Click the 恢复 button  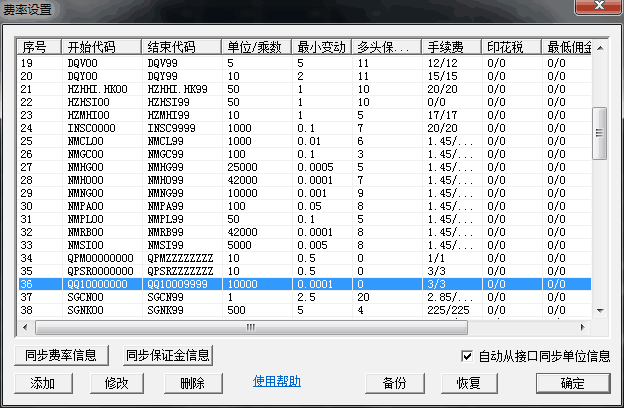[x=469, y=383]
